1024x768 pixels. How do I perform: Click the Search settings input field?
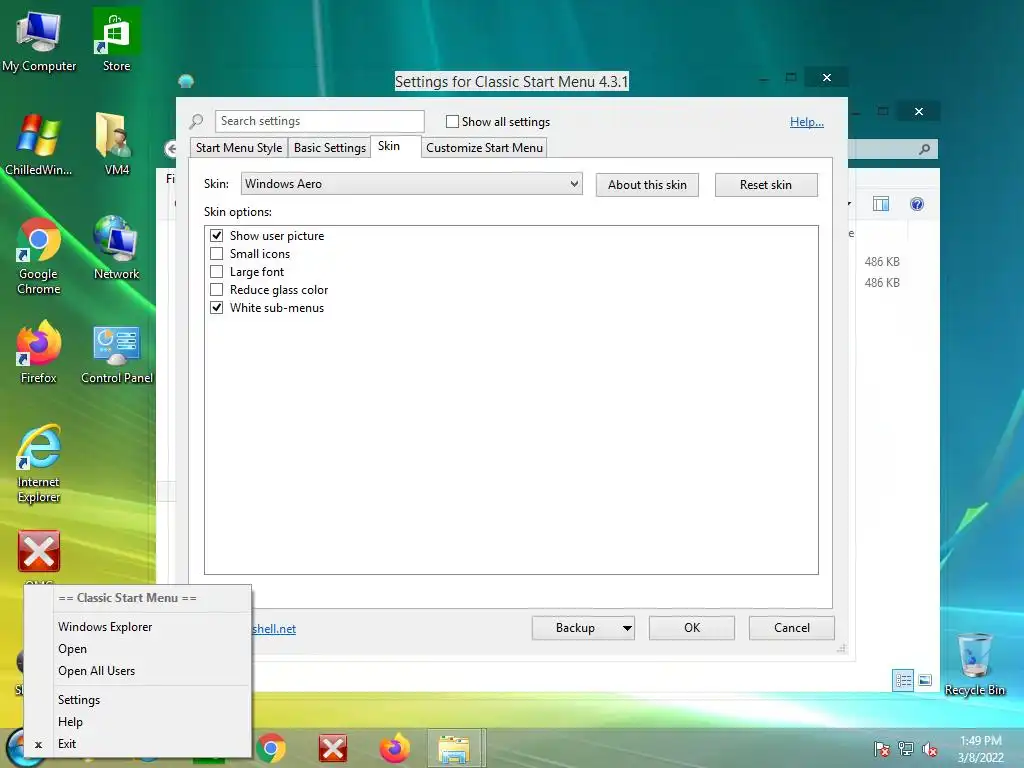319,121
